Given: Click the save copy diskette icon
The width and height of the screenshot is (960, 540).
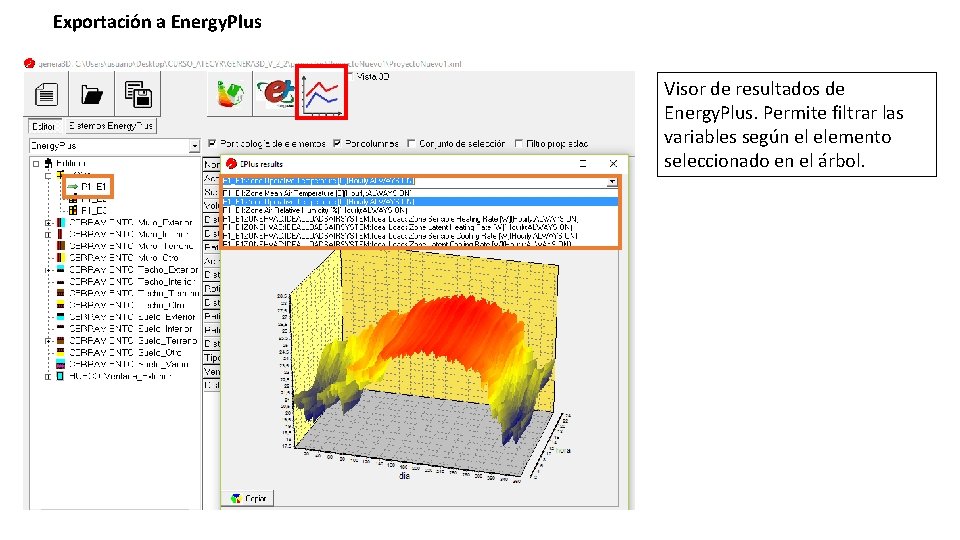Looking at the screenshot, I should click(138, 94).
